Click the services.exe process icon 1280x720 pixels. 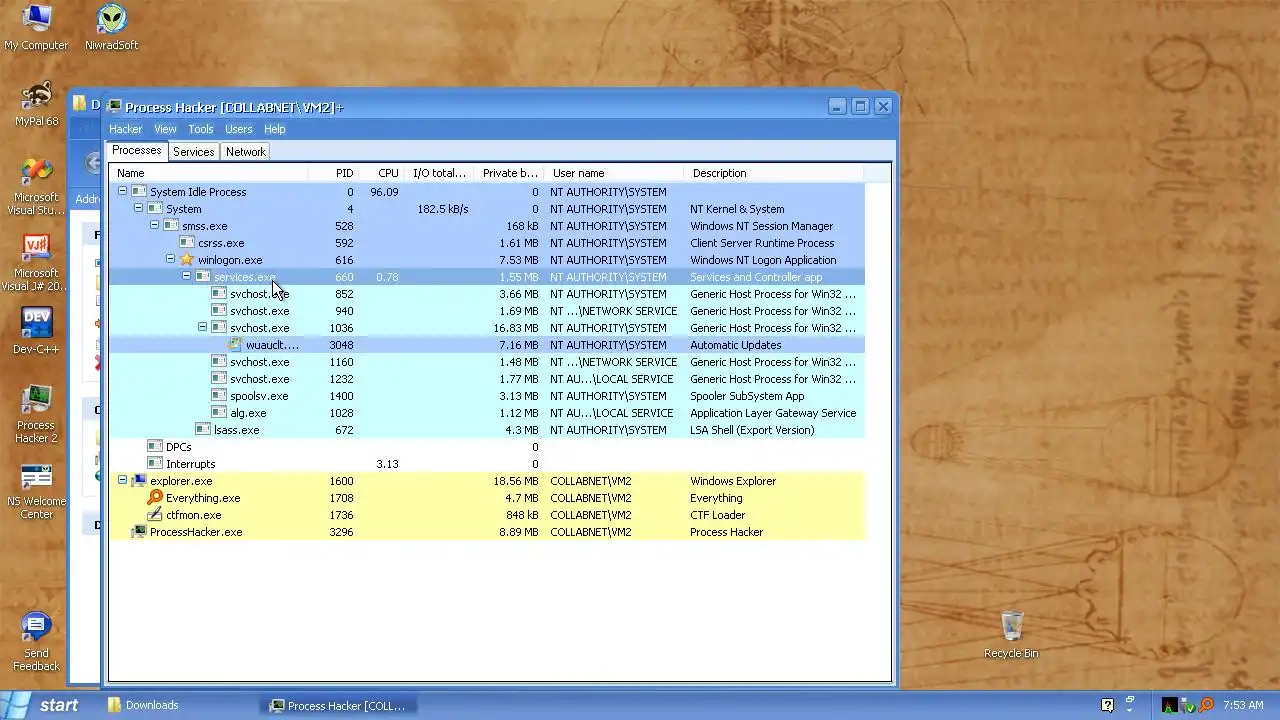[203, 277]
